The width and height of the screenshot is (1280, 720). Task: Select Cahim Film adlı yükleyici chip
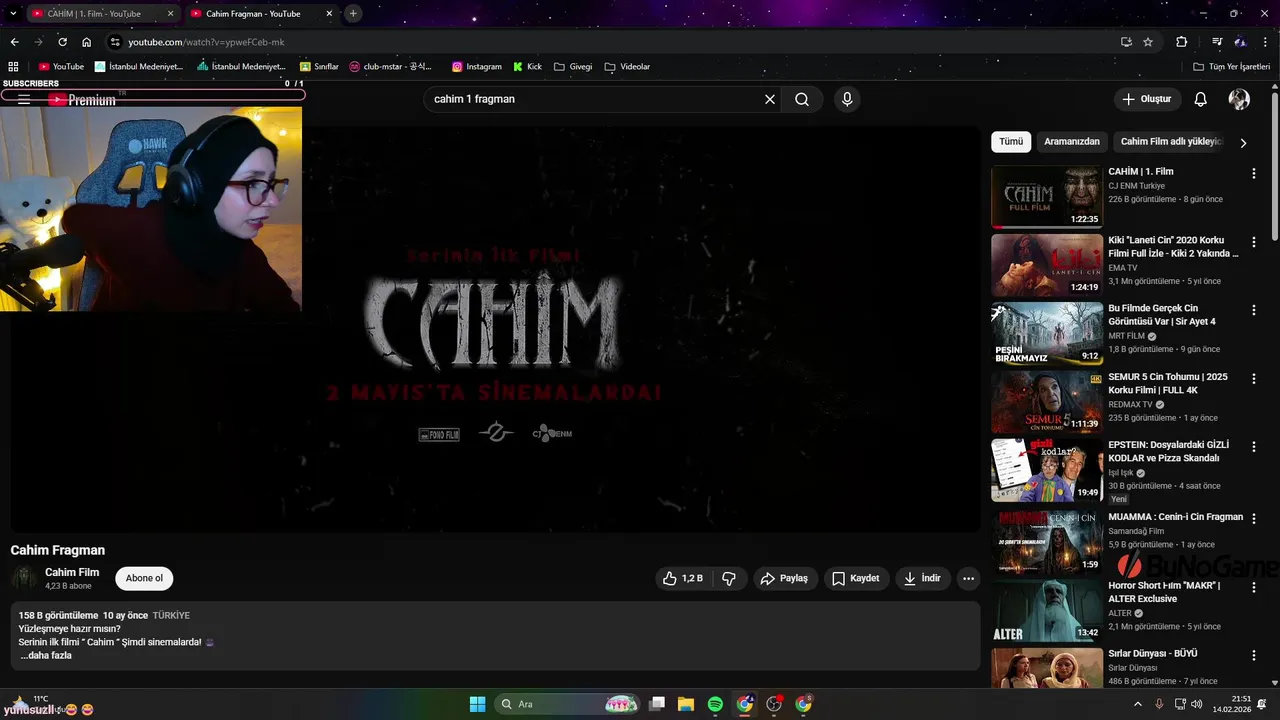point(1170,142)
